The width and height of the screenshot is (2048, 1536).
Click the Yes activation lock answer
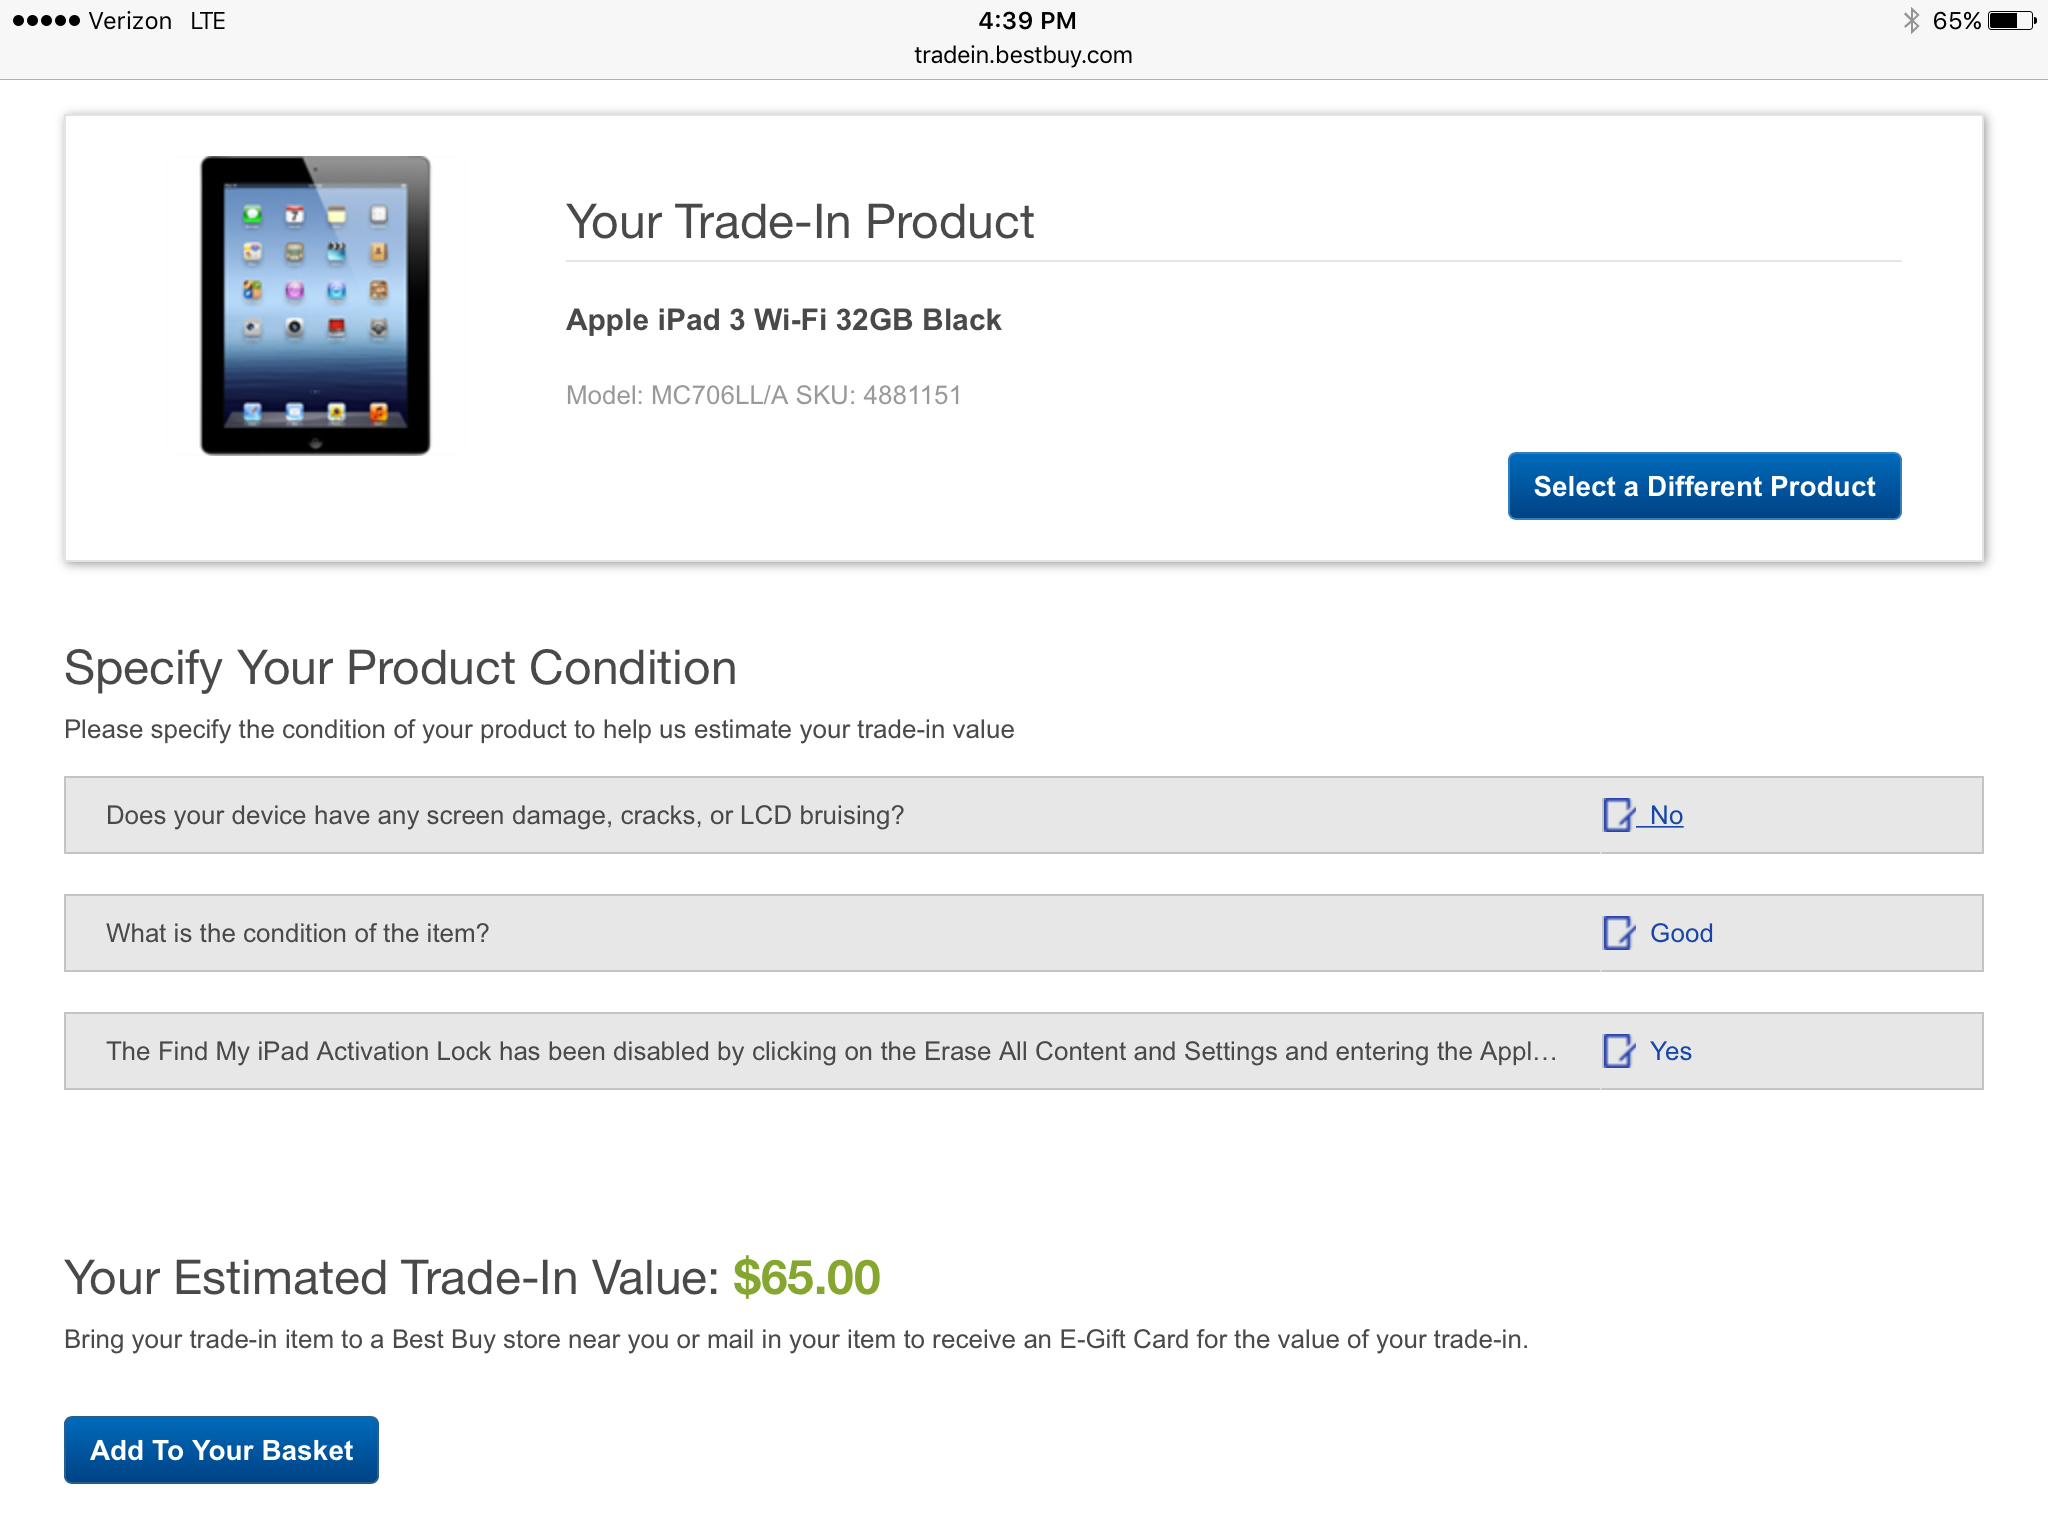click(1670, 1051)
